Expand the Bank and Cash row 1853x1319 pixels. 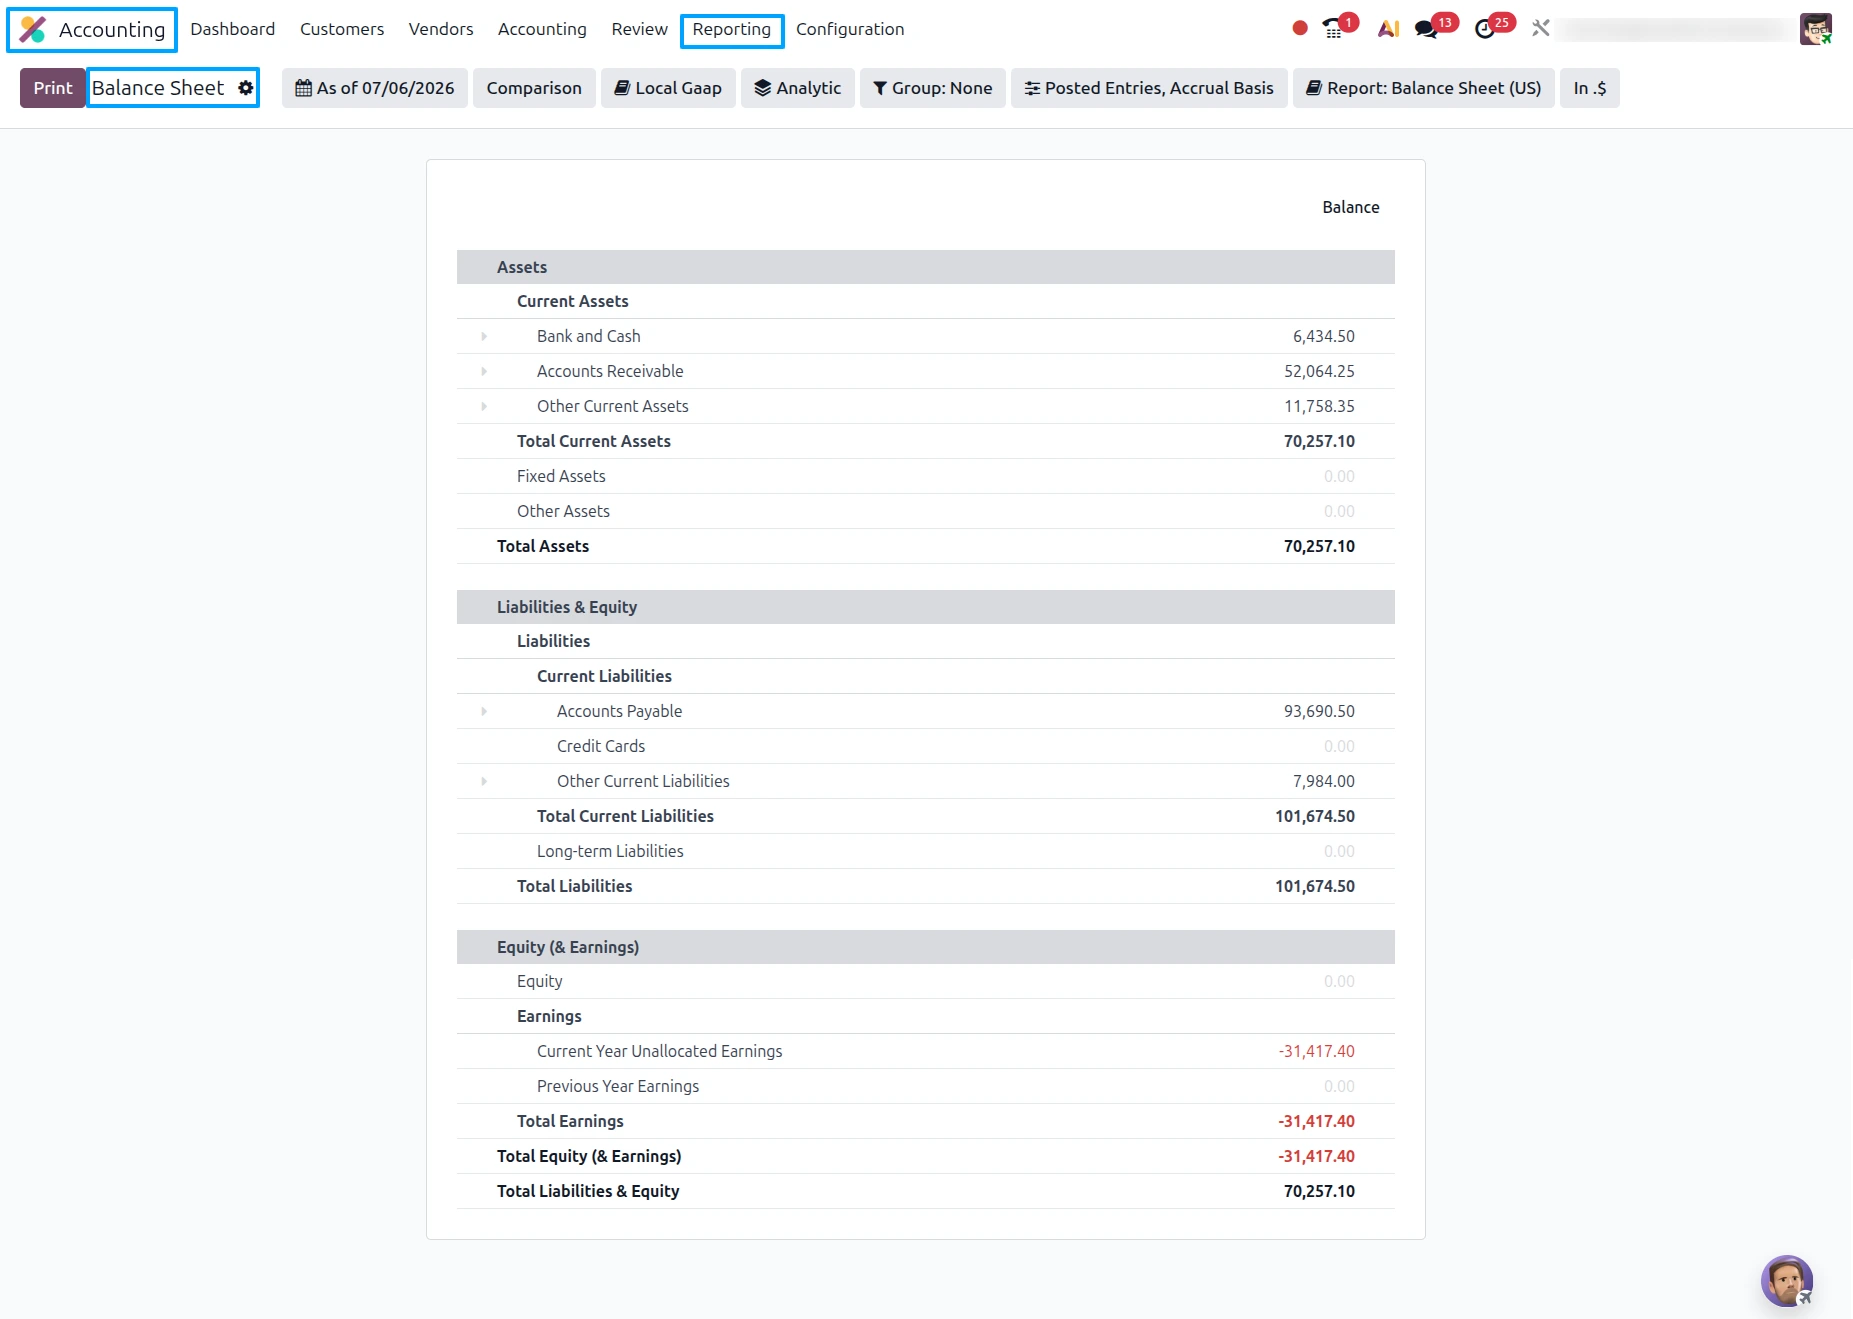[484, 336]
